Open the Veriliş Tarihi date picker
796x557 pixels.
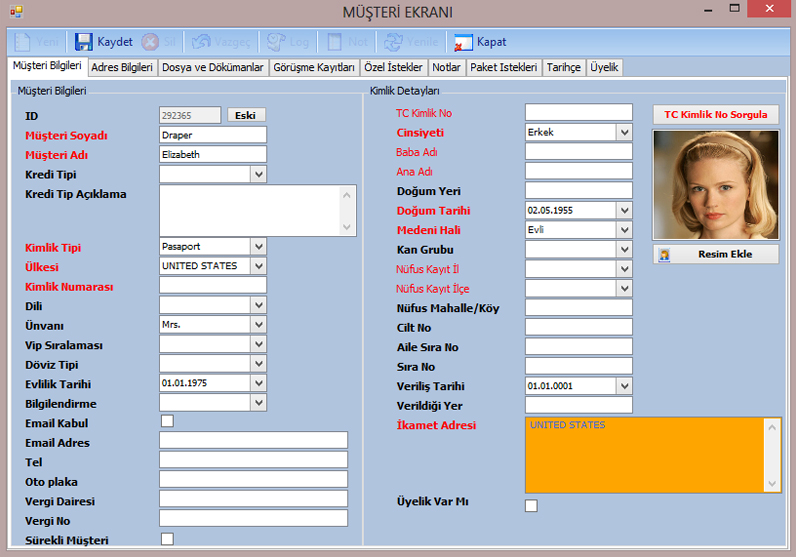coord(624,386)
